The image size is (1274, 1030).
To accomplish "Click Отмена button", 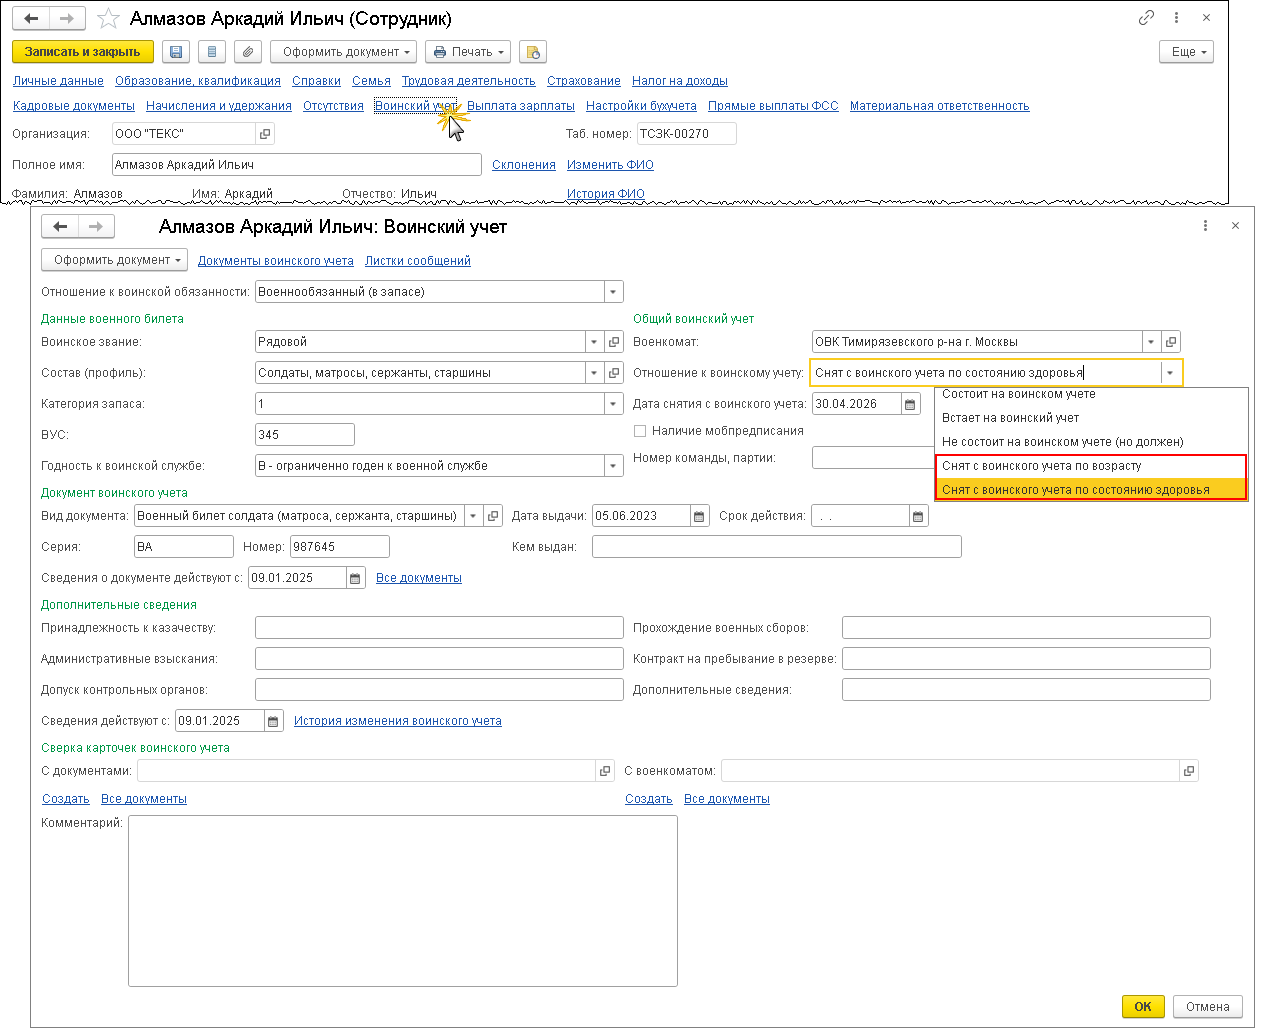I will 1208,1007.
